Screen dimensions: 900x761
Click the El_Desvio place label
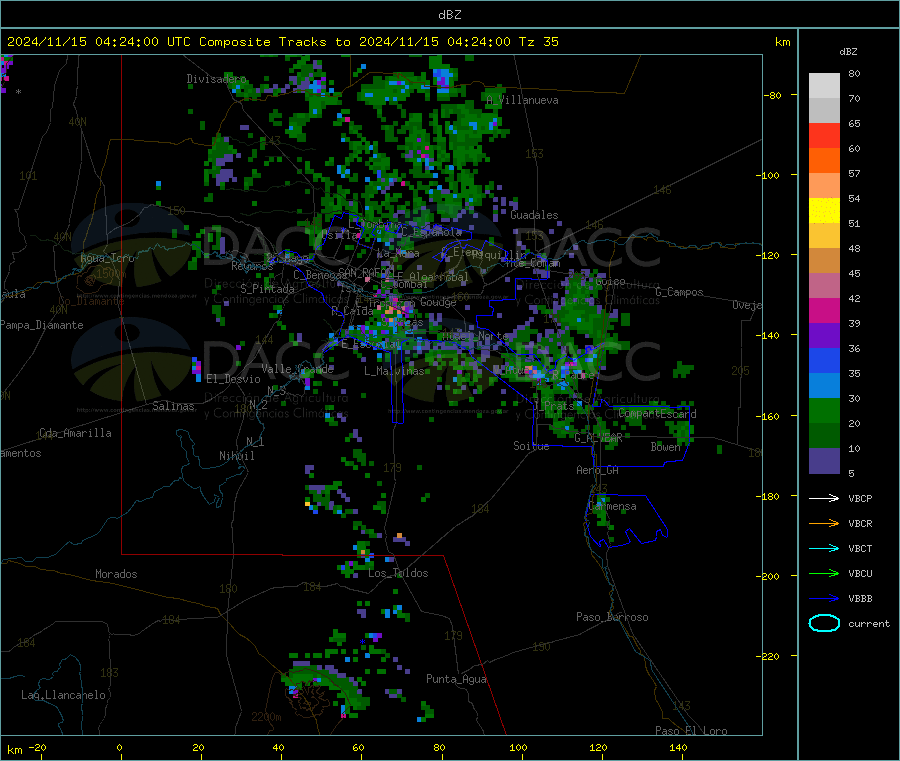pyautogui.click(x=233, y=379)
